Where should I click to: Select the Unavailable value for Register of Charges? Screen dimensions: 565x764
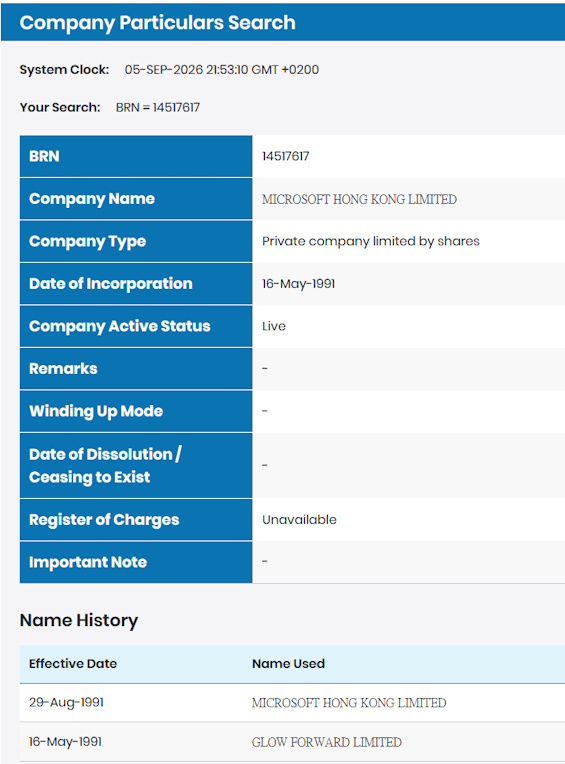point(299,519)
